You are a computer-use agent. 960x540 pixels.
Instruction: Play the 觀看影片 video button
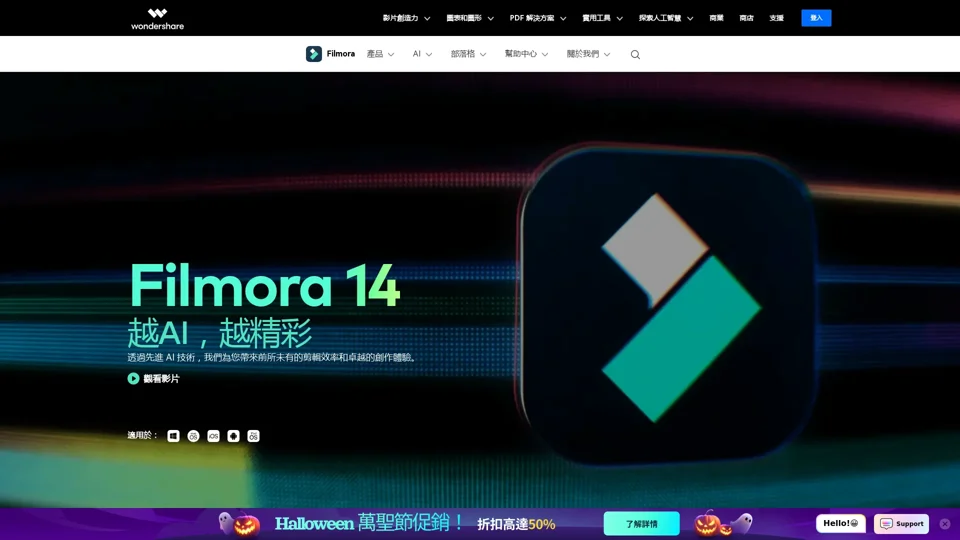pyautogui.click(x=153, y=379)
